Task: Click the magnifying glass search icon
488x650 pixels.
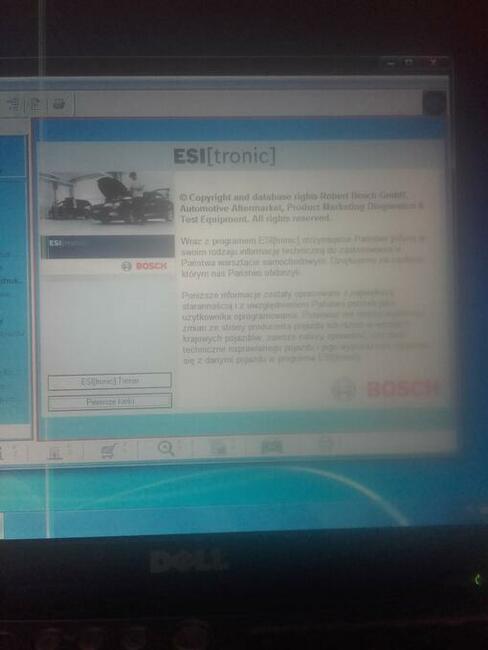Action: pos(166,449)
